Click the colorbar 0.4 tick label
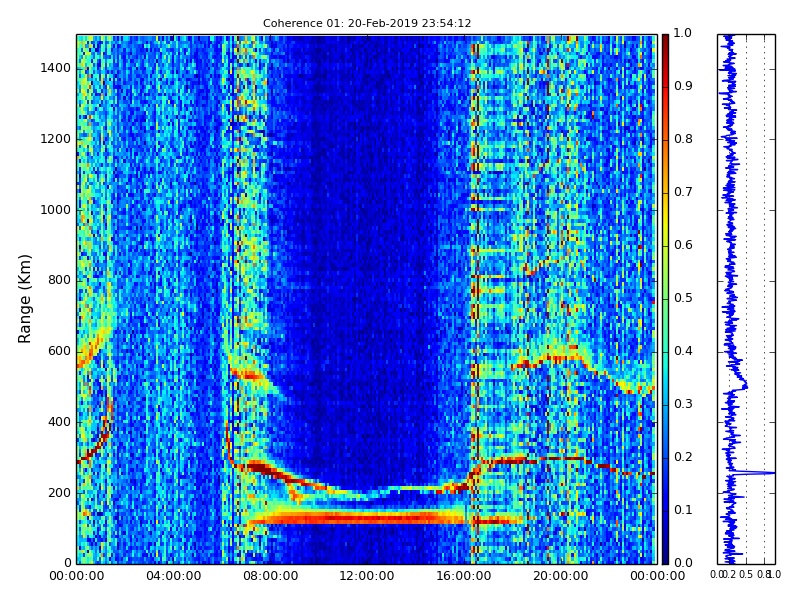This screenshot has height=600, width=800. tap(683, 352)
